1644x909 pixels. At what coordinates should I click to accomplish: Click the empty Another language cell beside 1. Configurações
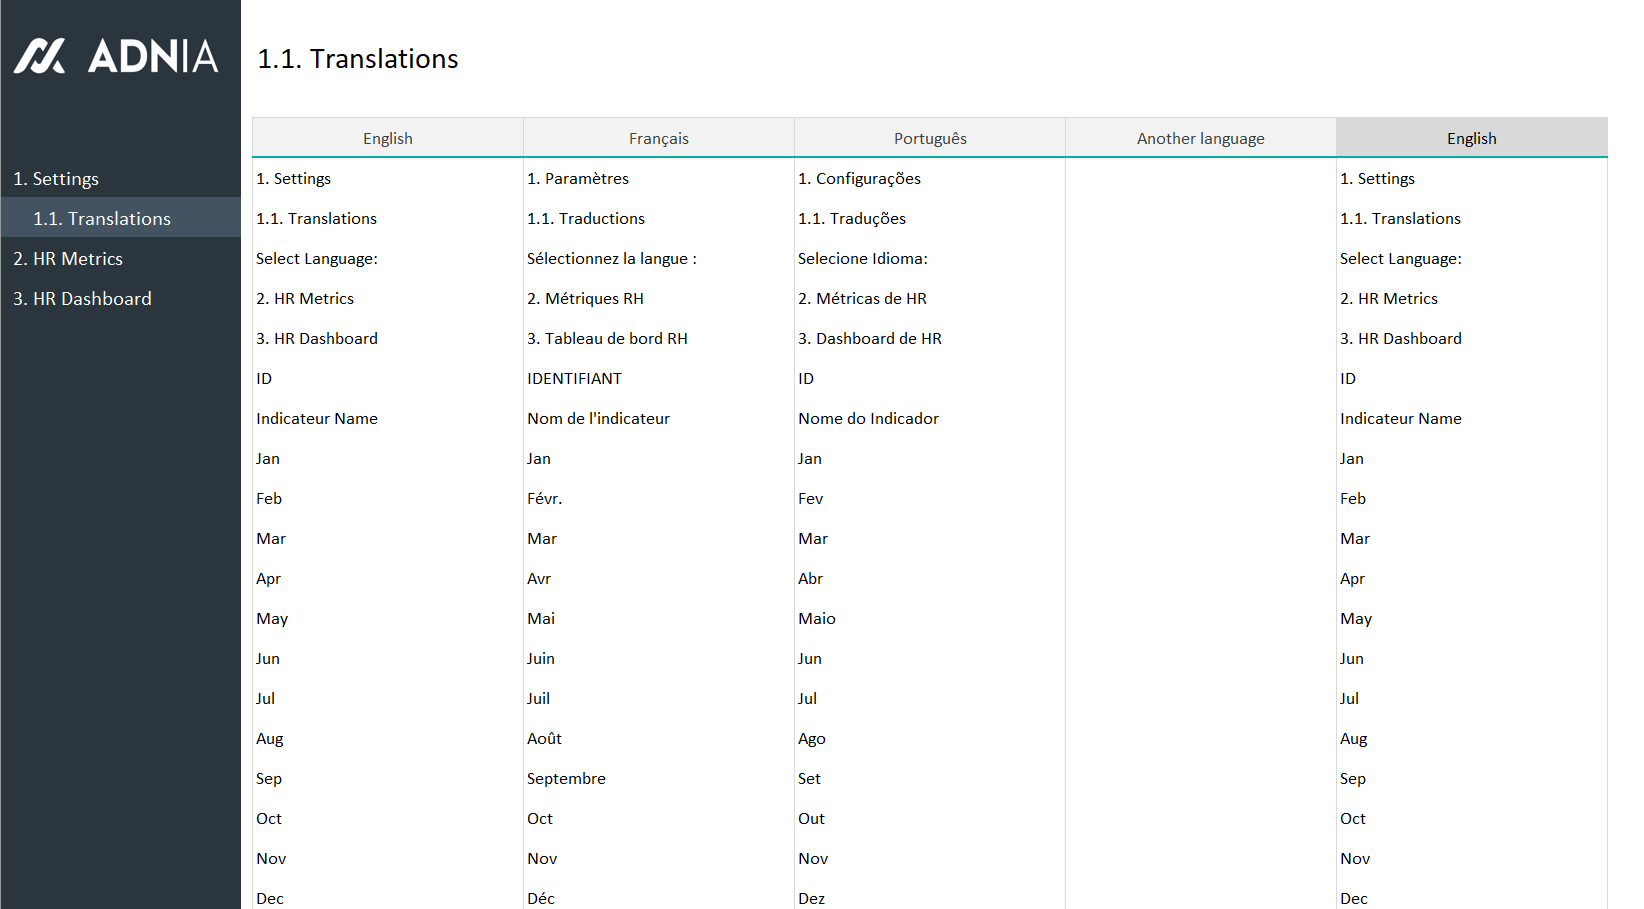tap(1200, 179)
